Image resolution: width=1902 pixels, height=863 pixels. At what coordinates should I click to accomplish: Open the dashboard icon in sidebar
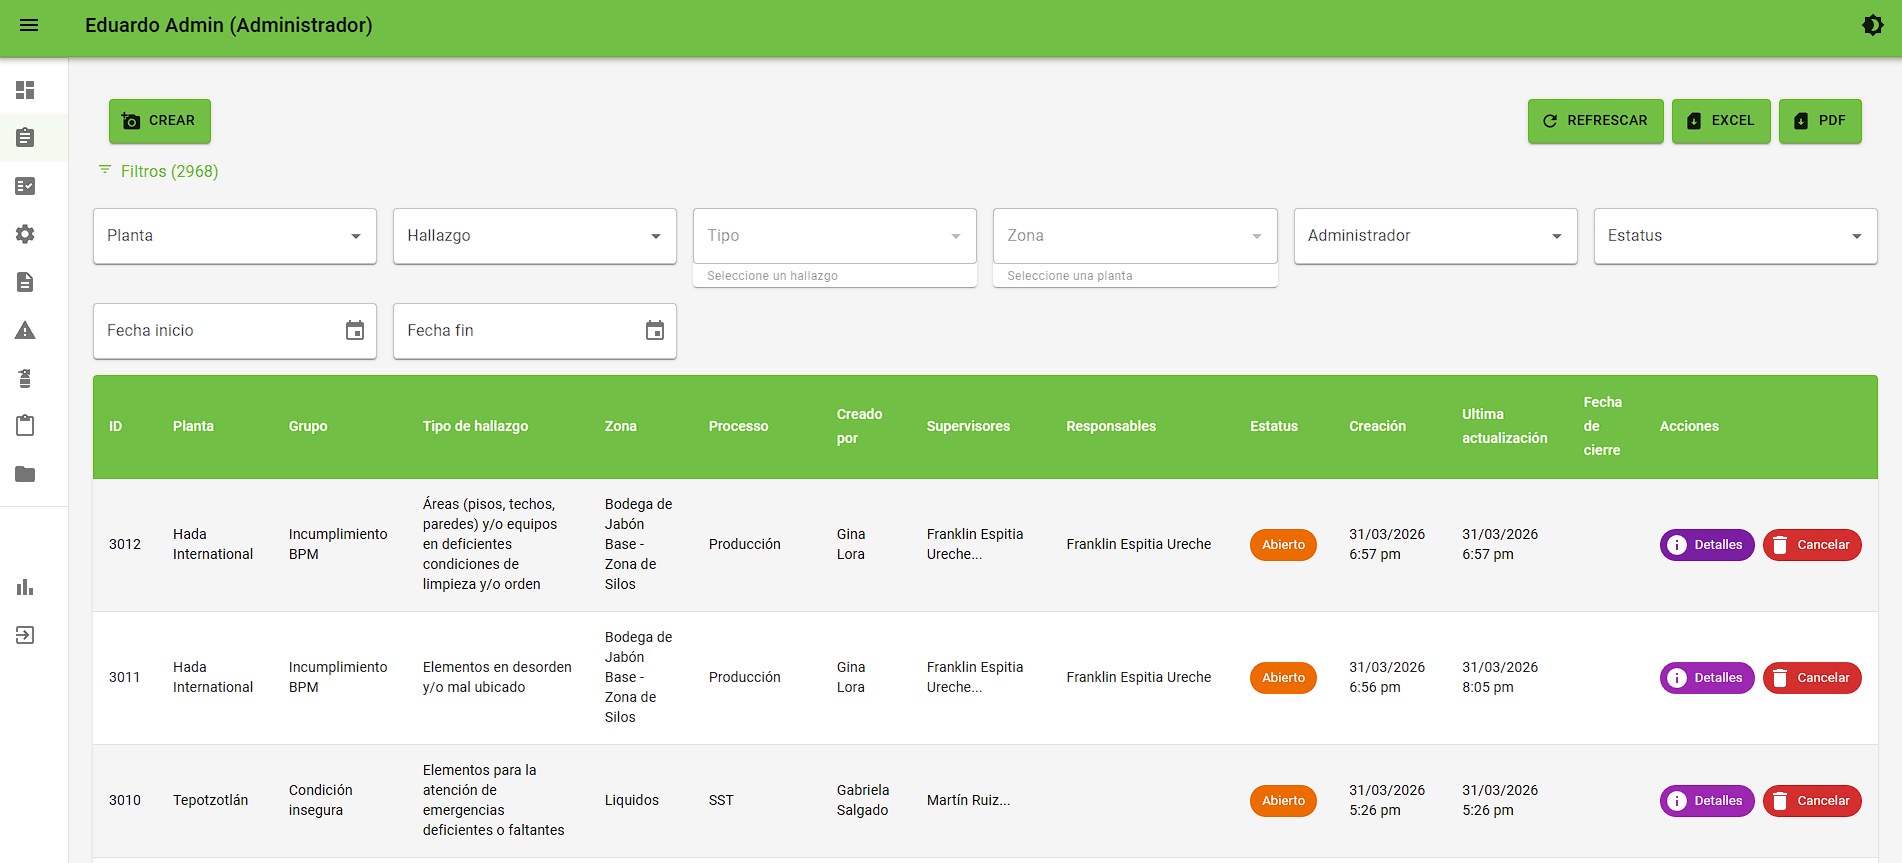[x=25, y=90]
